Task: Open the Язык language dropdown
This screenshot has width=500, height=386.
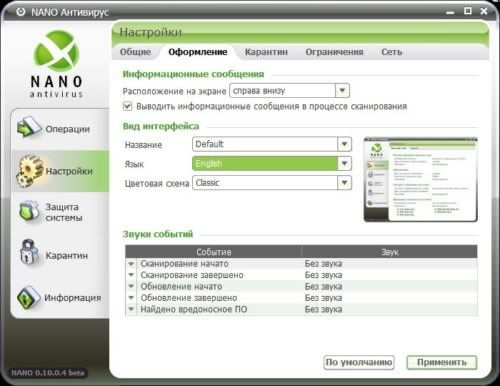Action: (x=344, y=164)
